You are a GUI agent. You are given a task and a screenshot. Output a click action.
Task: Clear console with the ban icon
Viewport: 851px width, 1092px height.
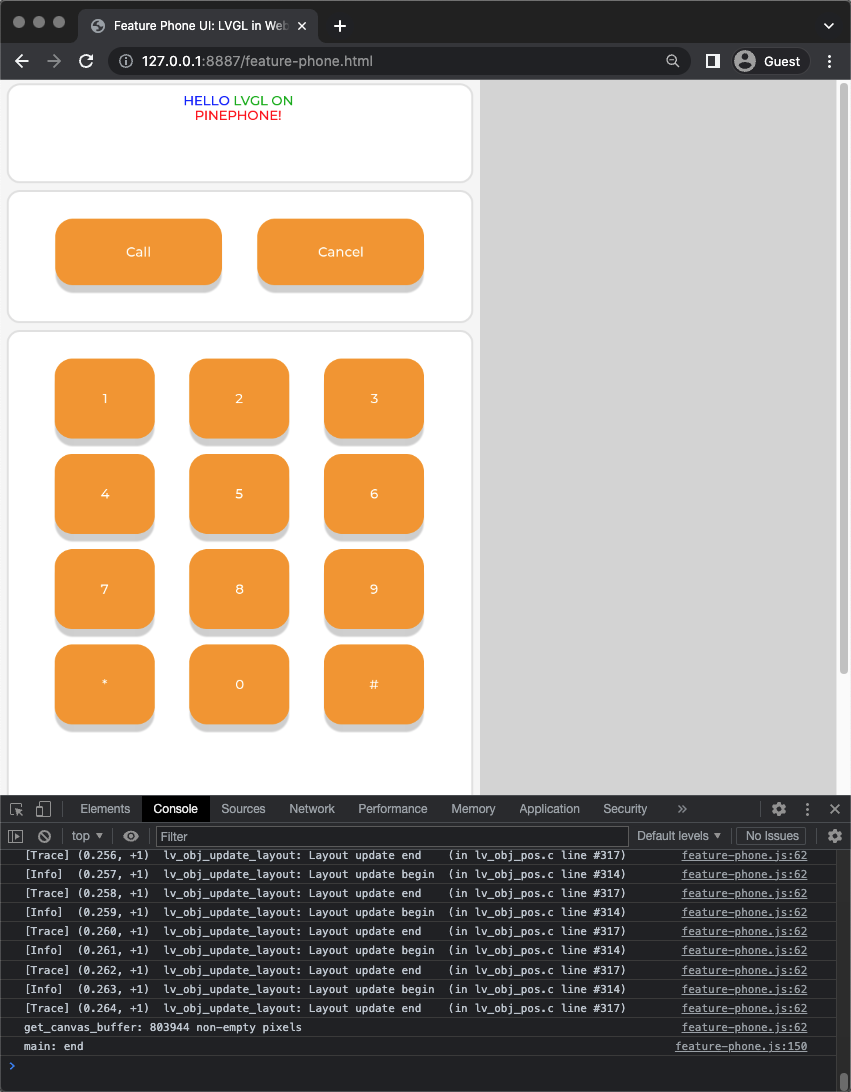[44, 836]
